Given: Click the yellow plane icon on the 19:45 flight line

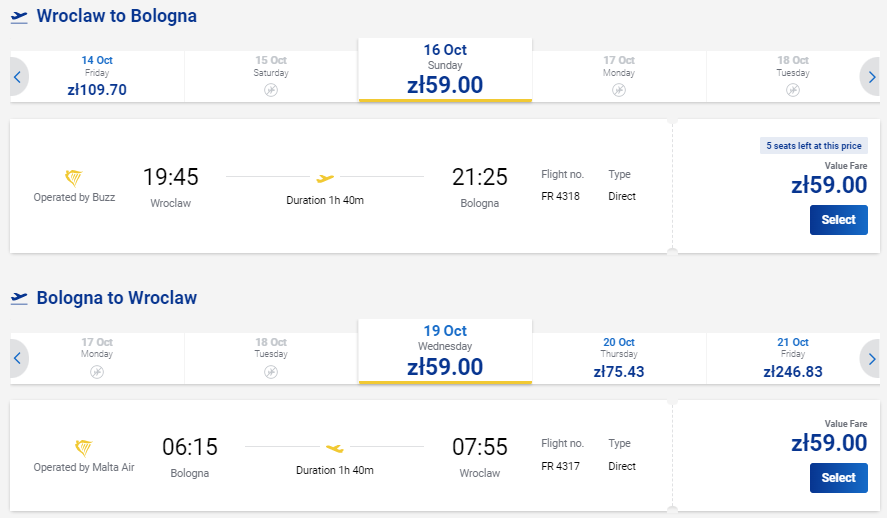Looking at the screenshot, I should [x=325, y=178].
